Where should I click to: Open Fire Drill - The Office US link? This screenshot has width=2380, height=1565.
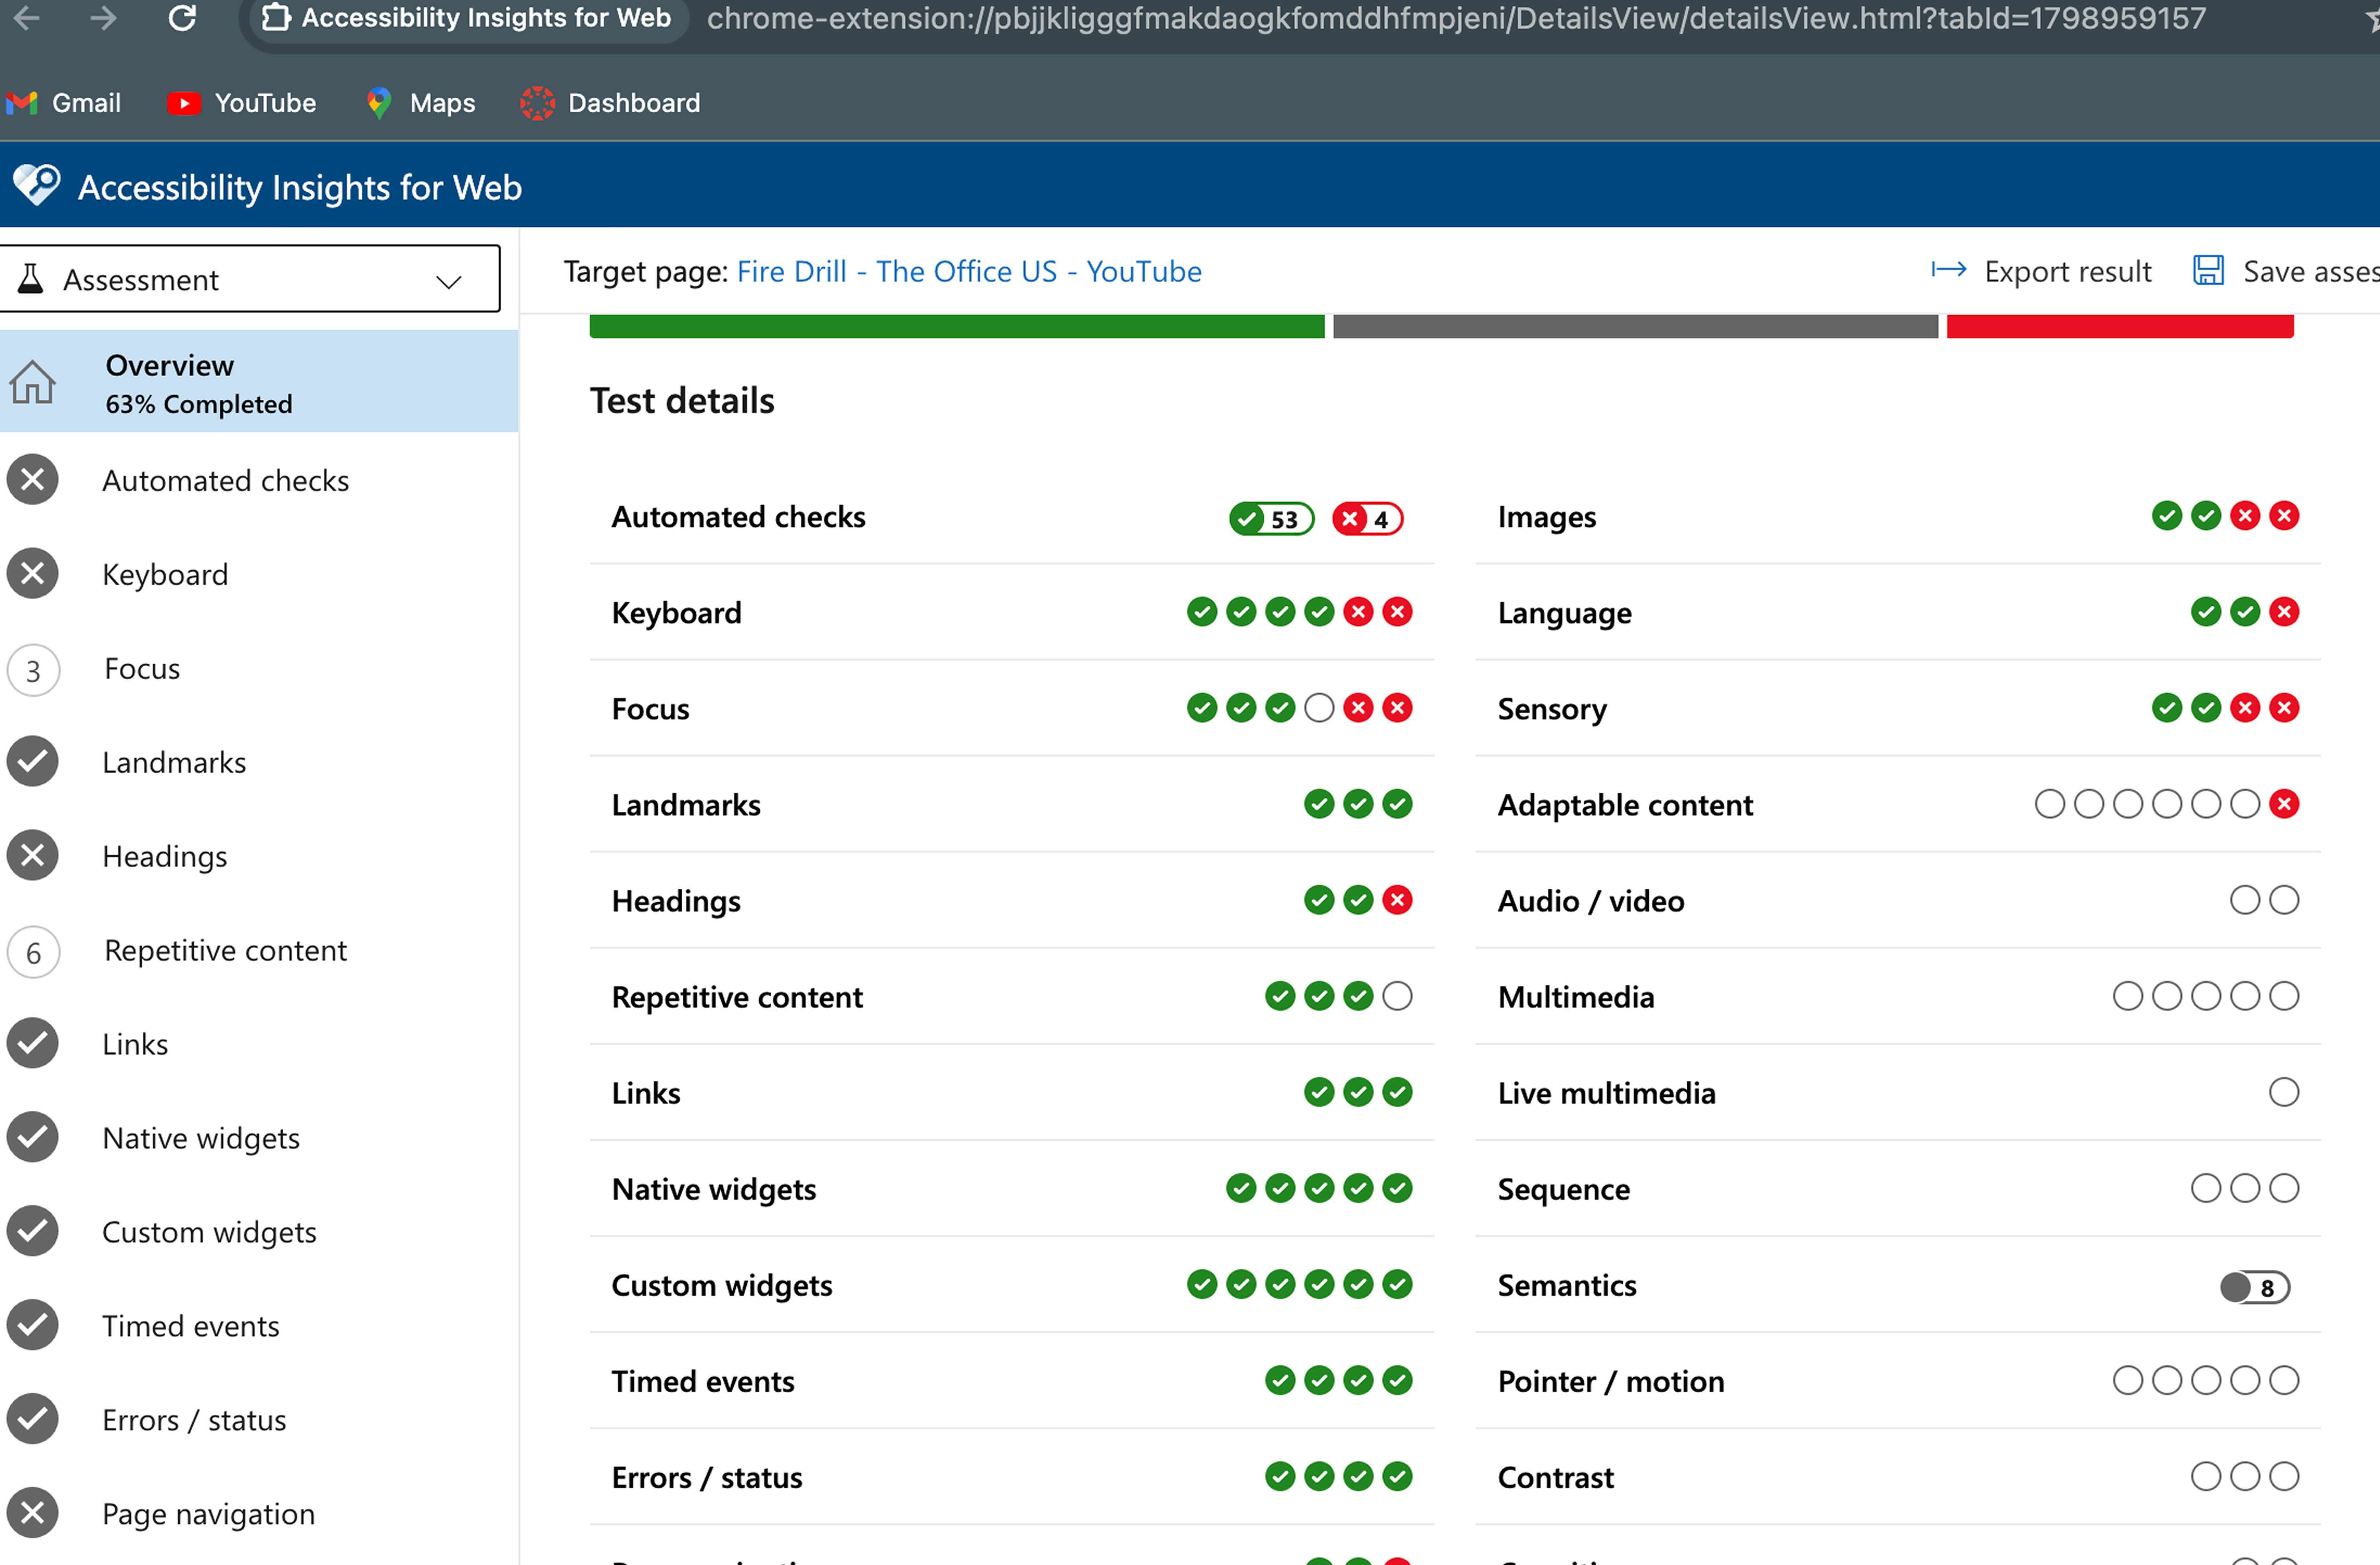point(968,271)
